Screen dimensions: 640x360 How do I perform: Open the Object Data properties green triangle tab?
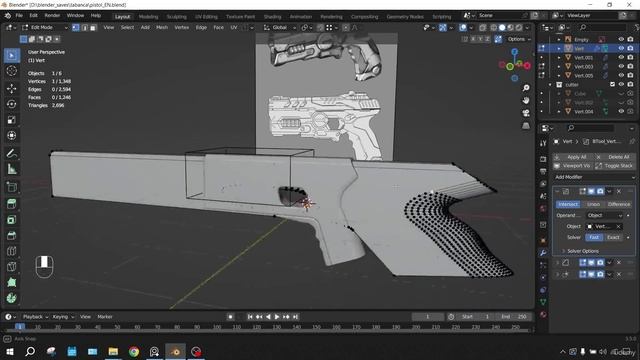[543, 302]
